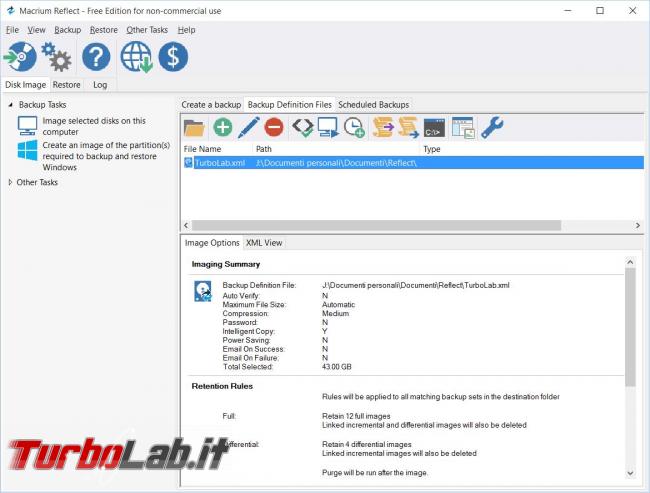Click the summary pane scroll down arrow
Image resolution: width=650 pixels, height=493 pixels.
tap(630, 473)
